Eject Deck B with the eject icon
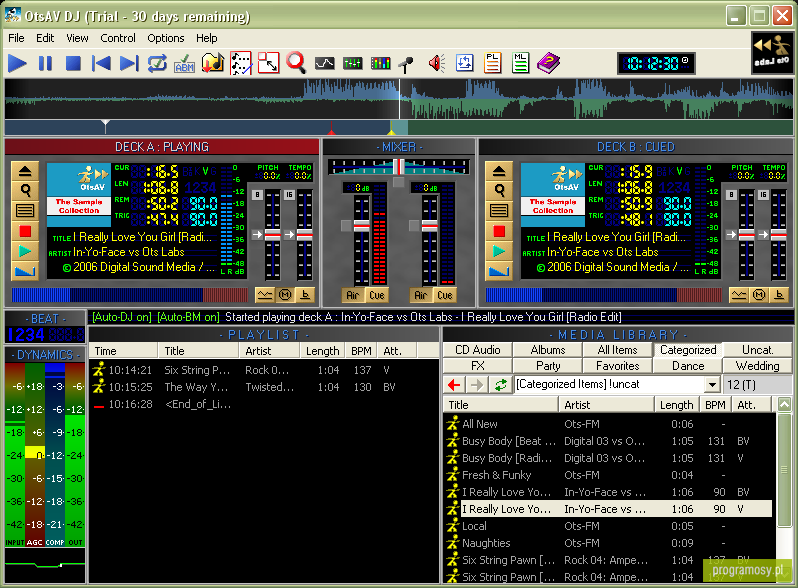 point(499,172)
